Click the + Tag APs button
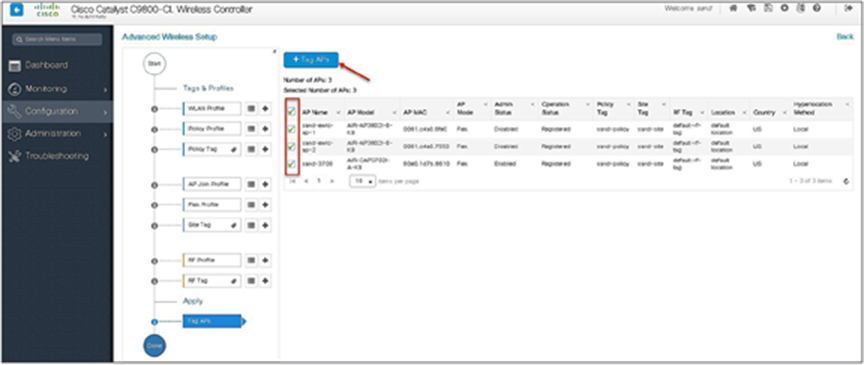Viewport: 864px width, 365px height. click(x=311, y=60)
